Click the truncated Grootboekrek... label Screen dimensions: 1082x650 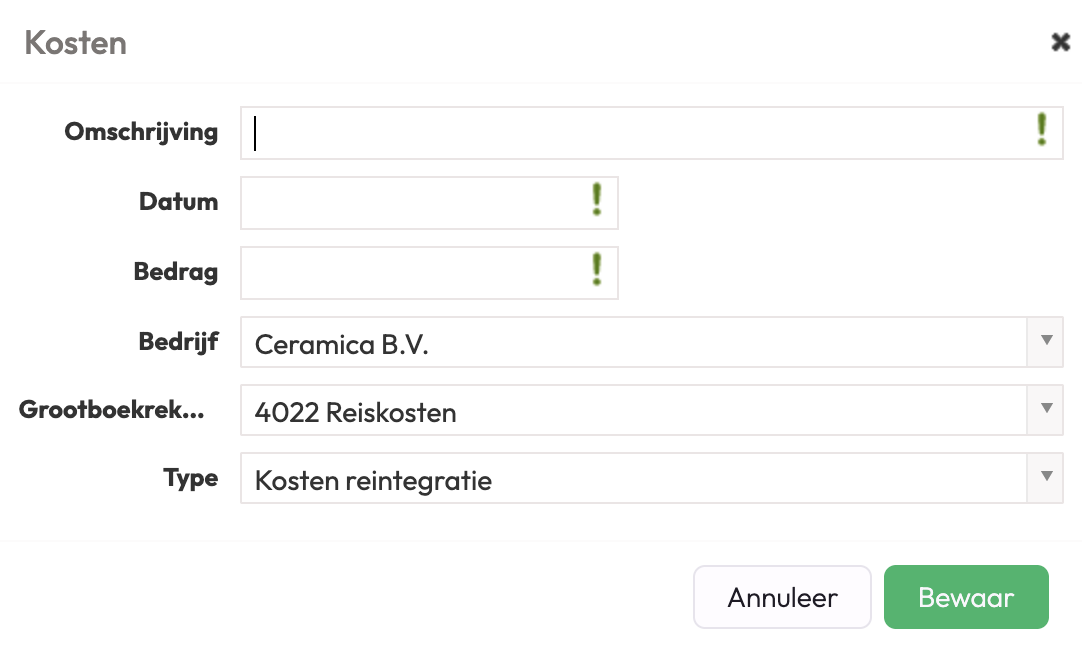[112, 410]
